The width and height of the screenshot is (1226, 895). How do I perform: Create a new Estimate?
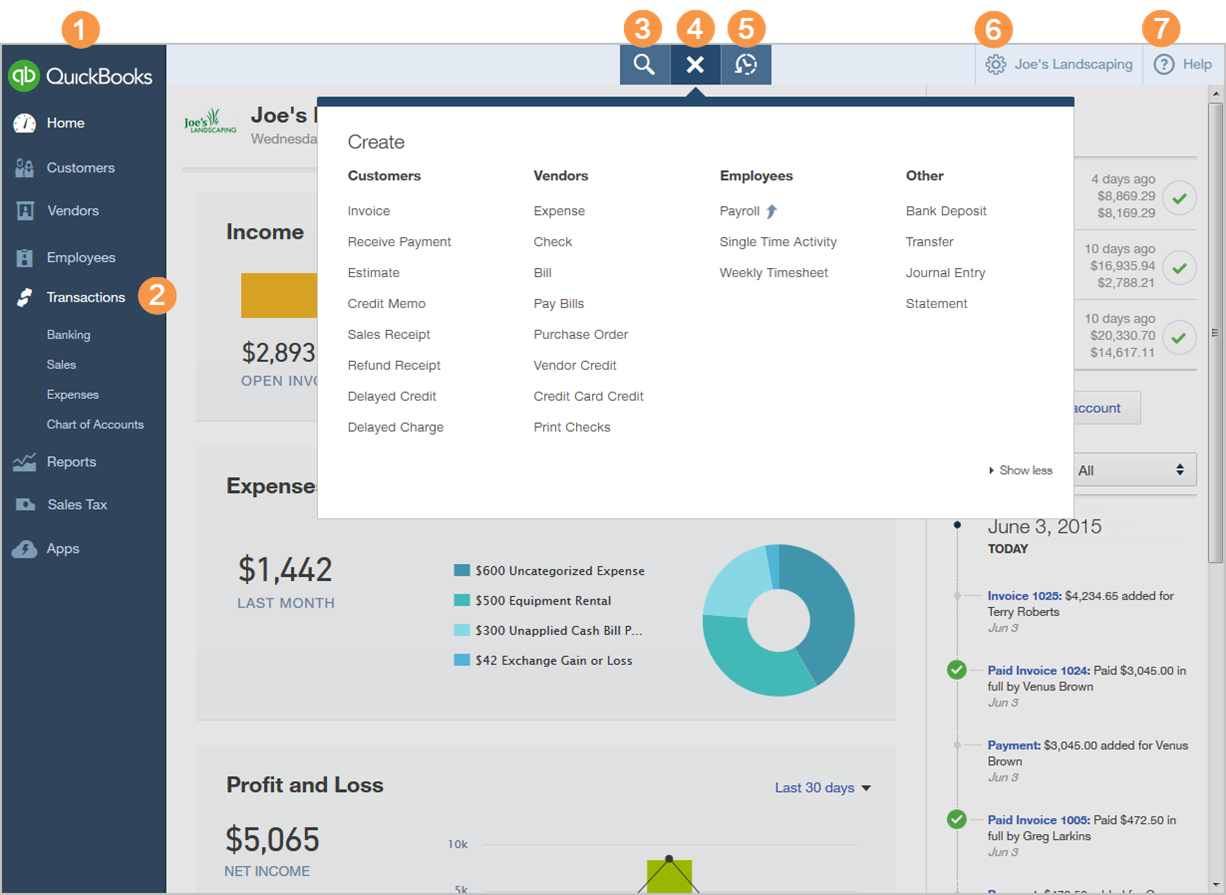tap(374, 273)
